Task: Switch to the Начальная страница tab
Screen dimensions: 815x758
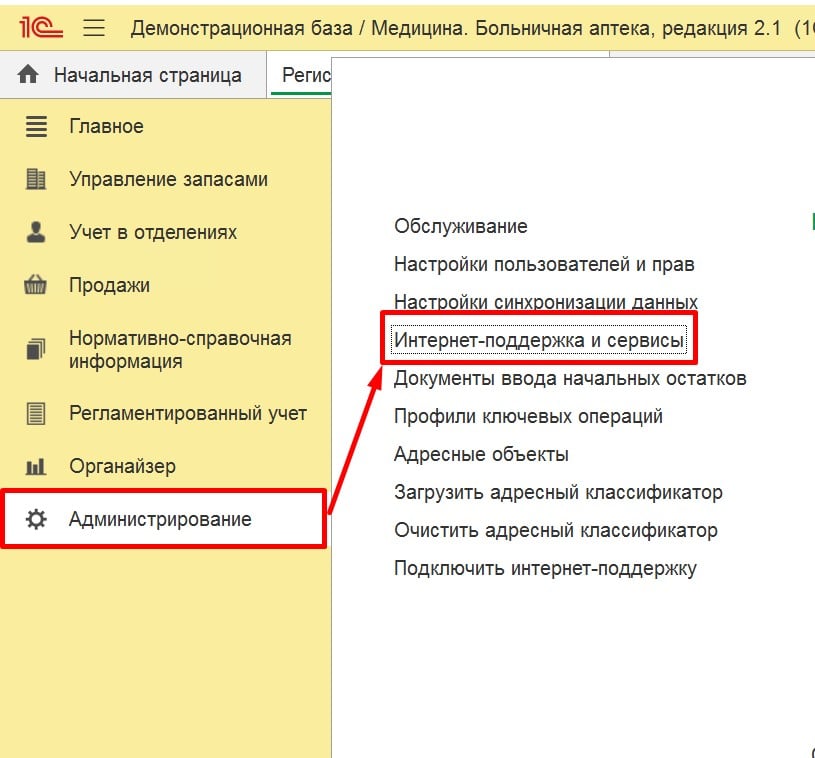Action: (x=147, y=75)
